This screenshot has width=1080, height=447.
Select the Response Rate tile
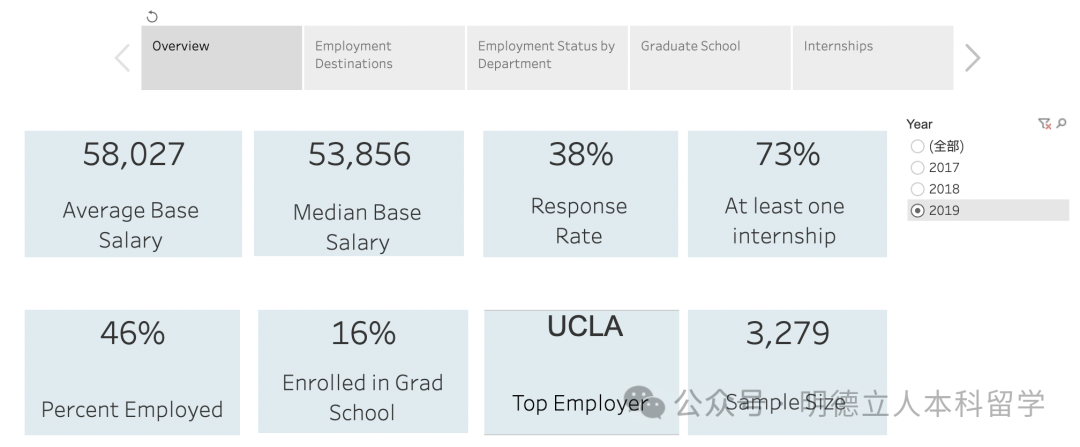click(581, 194)
